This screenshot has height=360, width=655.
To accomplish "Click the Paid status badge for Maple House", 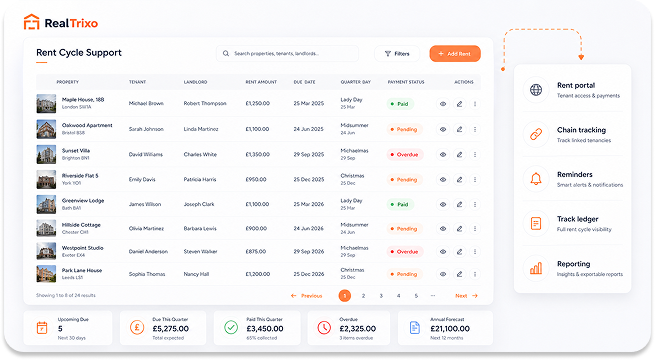I will point(400,104).
